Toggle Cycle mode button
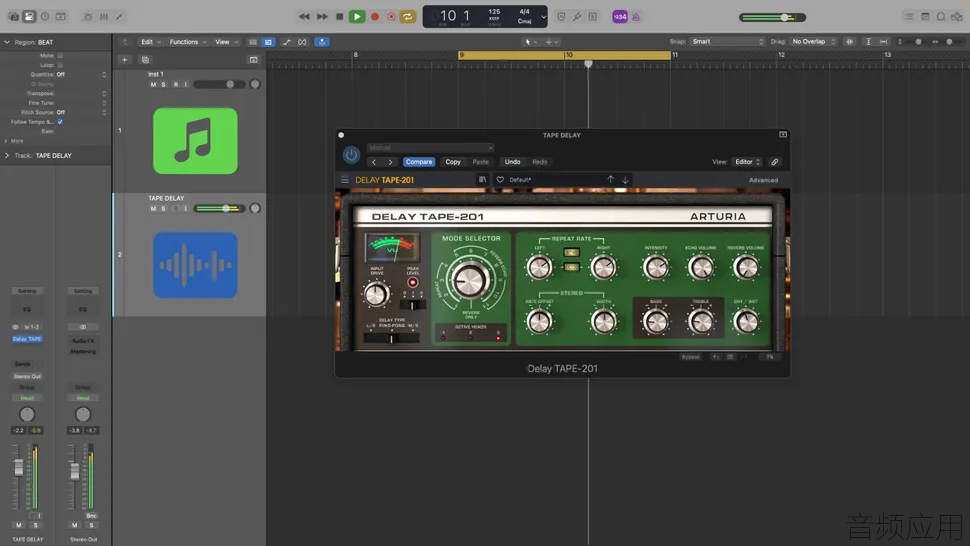 click(408, 17)
